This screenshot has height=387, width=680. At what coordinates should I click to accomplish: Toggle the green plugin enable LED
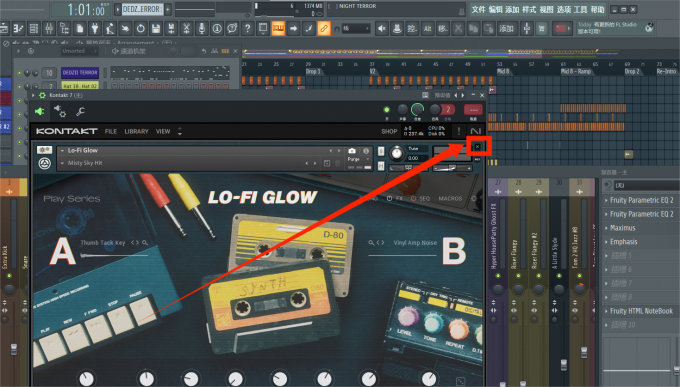(386, 110)
